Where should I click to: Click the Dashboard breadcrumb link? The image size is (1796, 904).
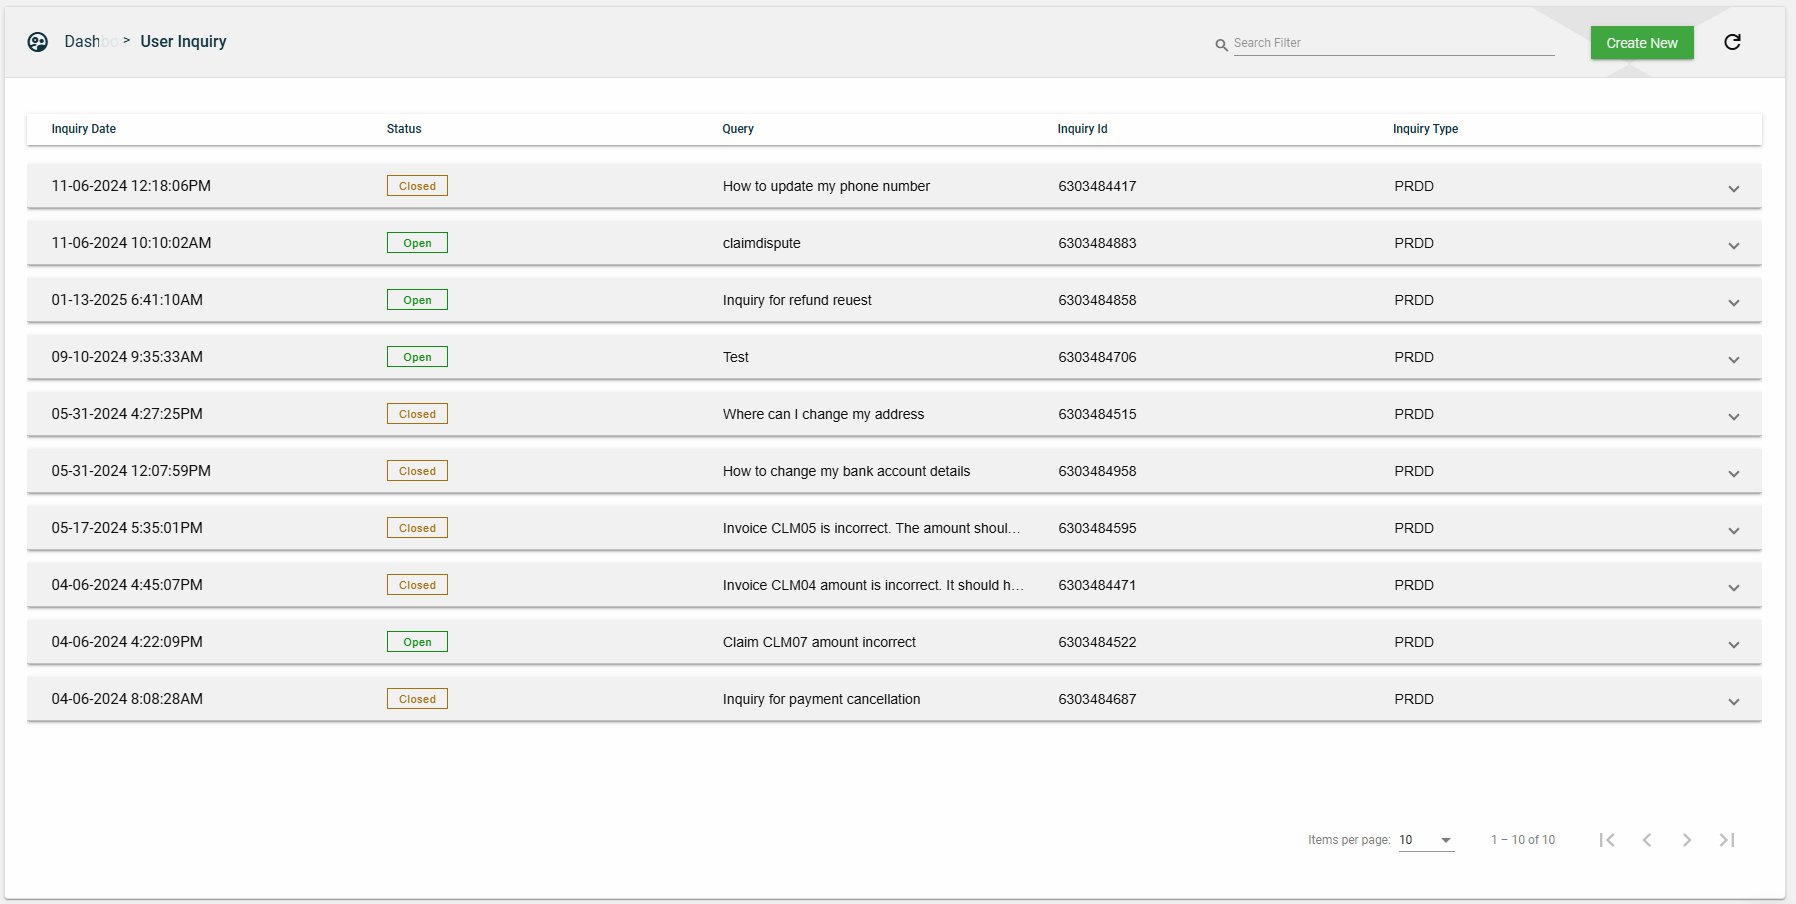84,42
